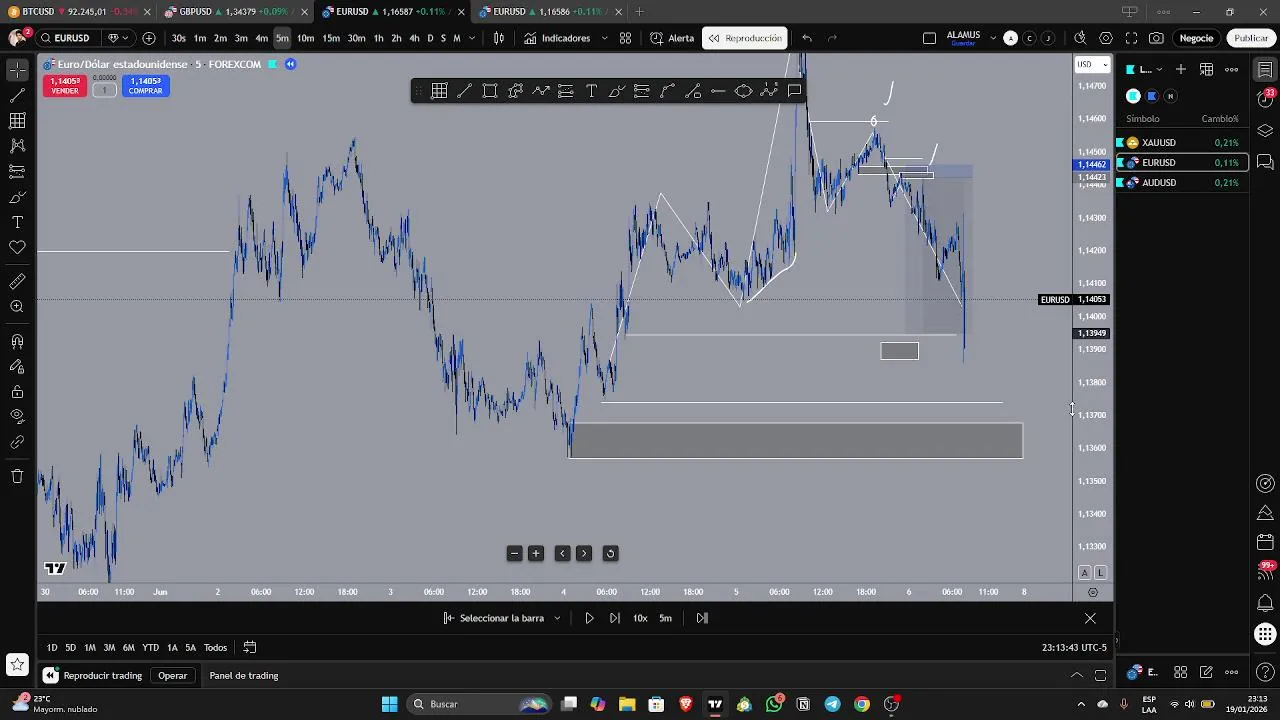Enter fullscreen mode
Viewport: 1280px width, 720px height.
[1131, 38]
